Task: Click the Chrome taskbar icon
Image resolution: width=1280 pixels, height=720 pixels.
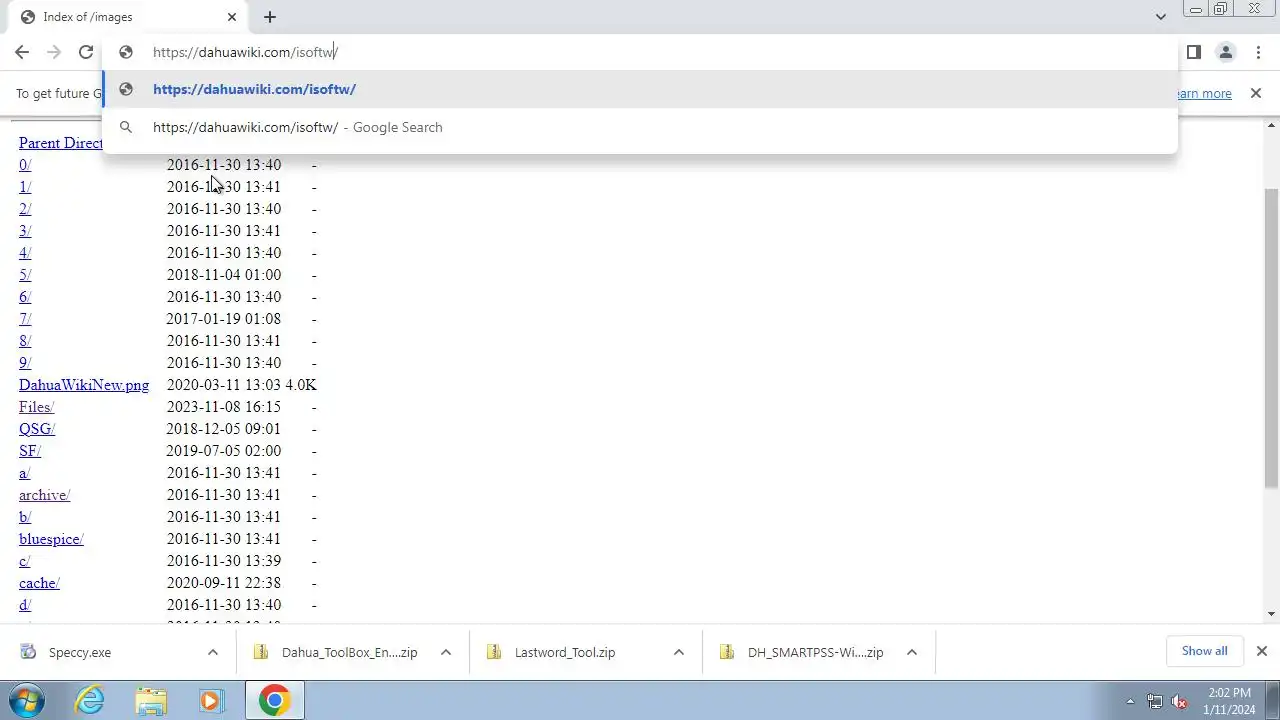Action: click(275, 700)
